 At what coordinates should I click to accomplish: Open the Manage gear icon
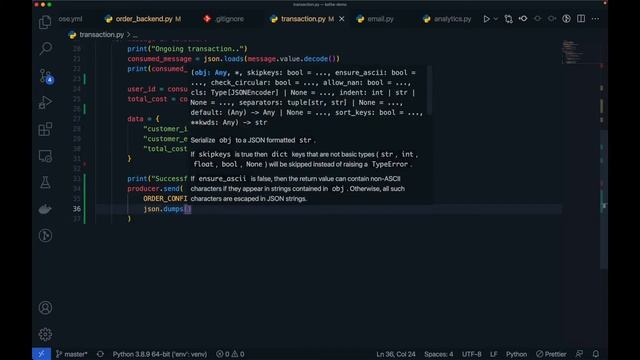(x=45, y=334)
